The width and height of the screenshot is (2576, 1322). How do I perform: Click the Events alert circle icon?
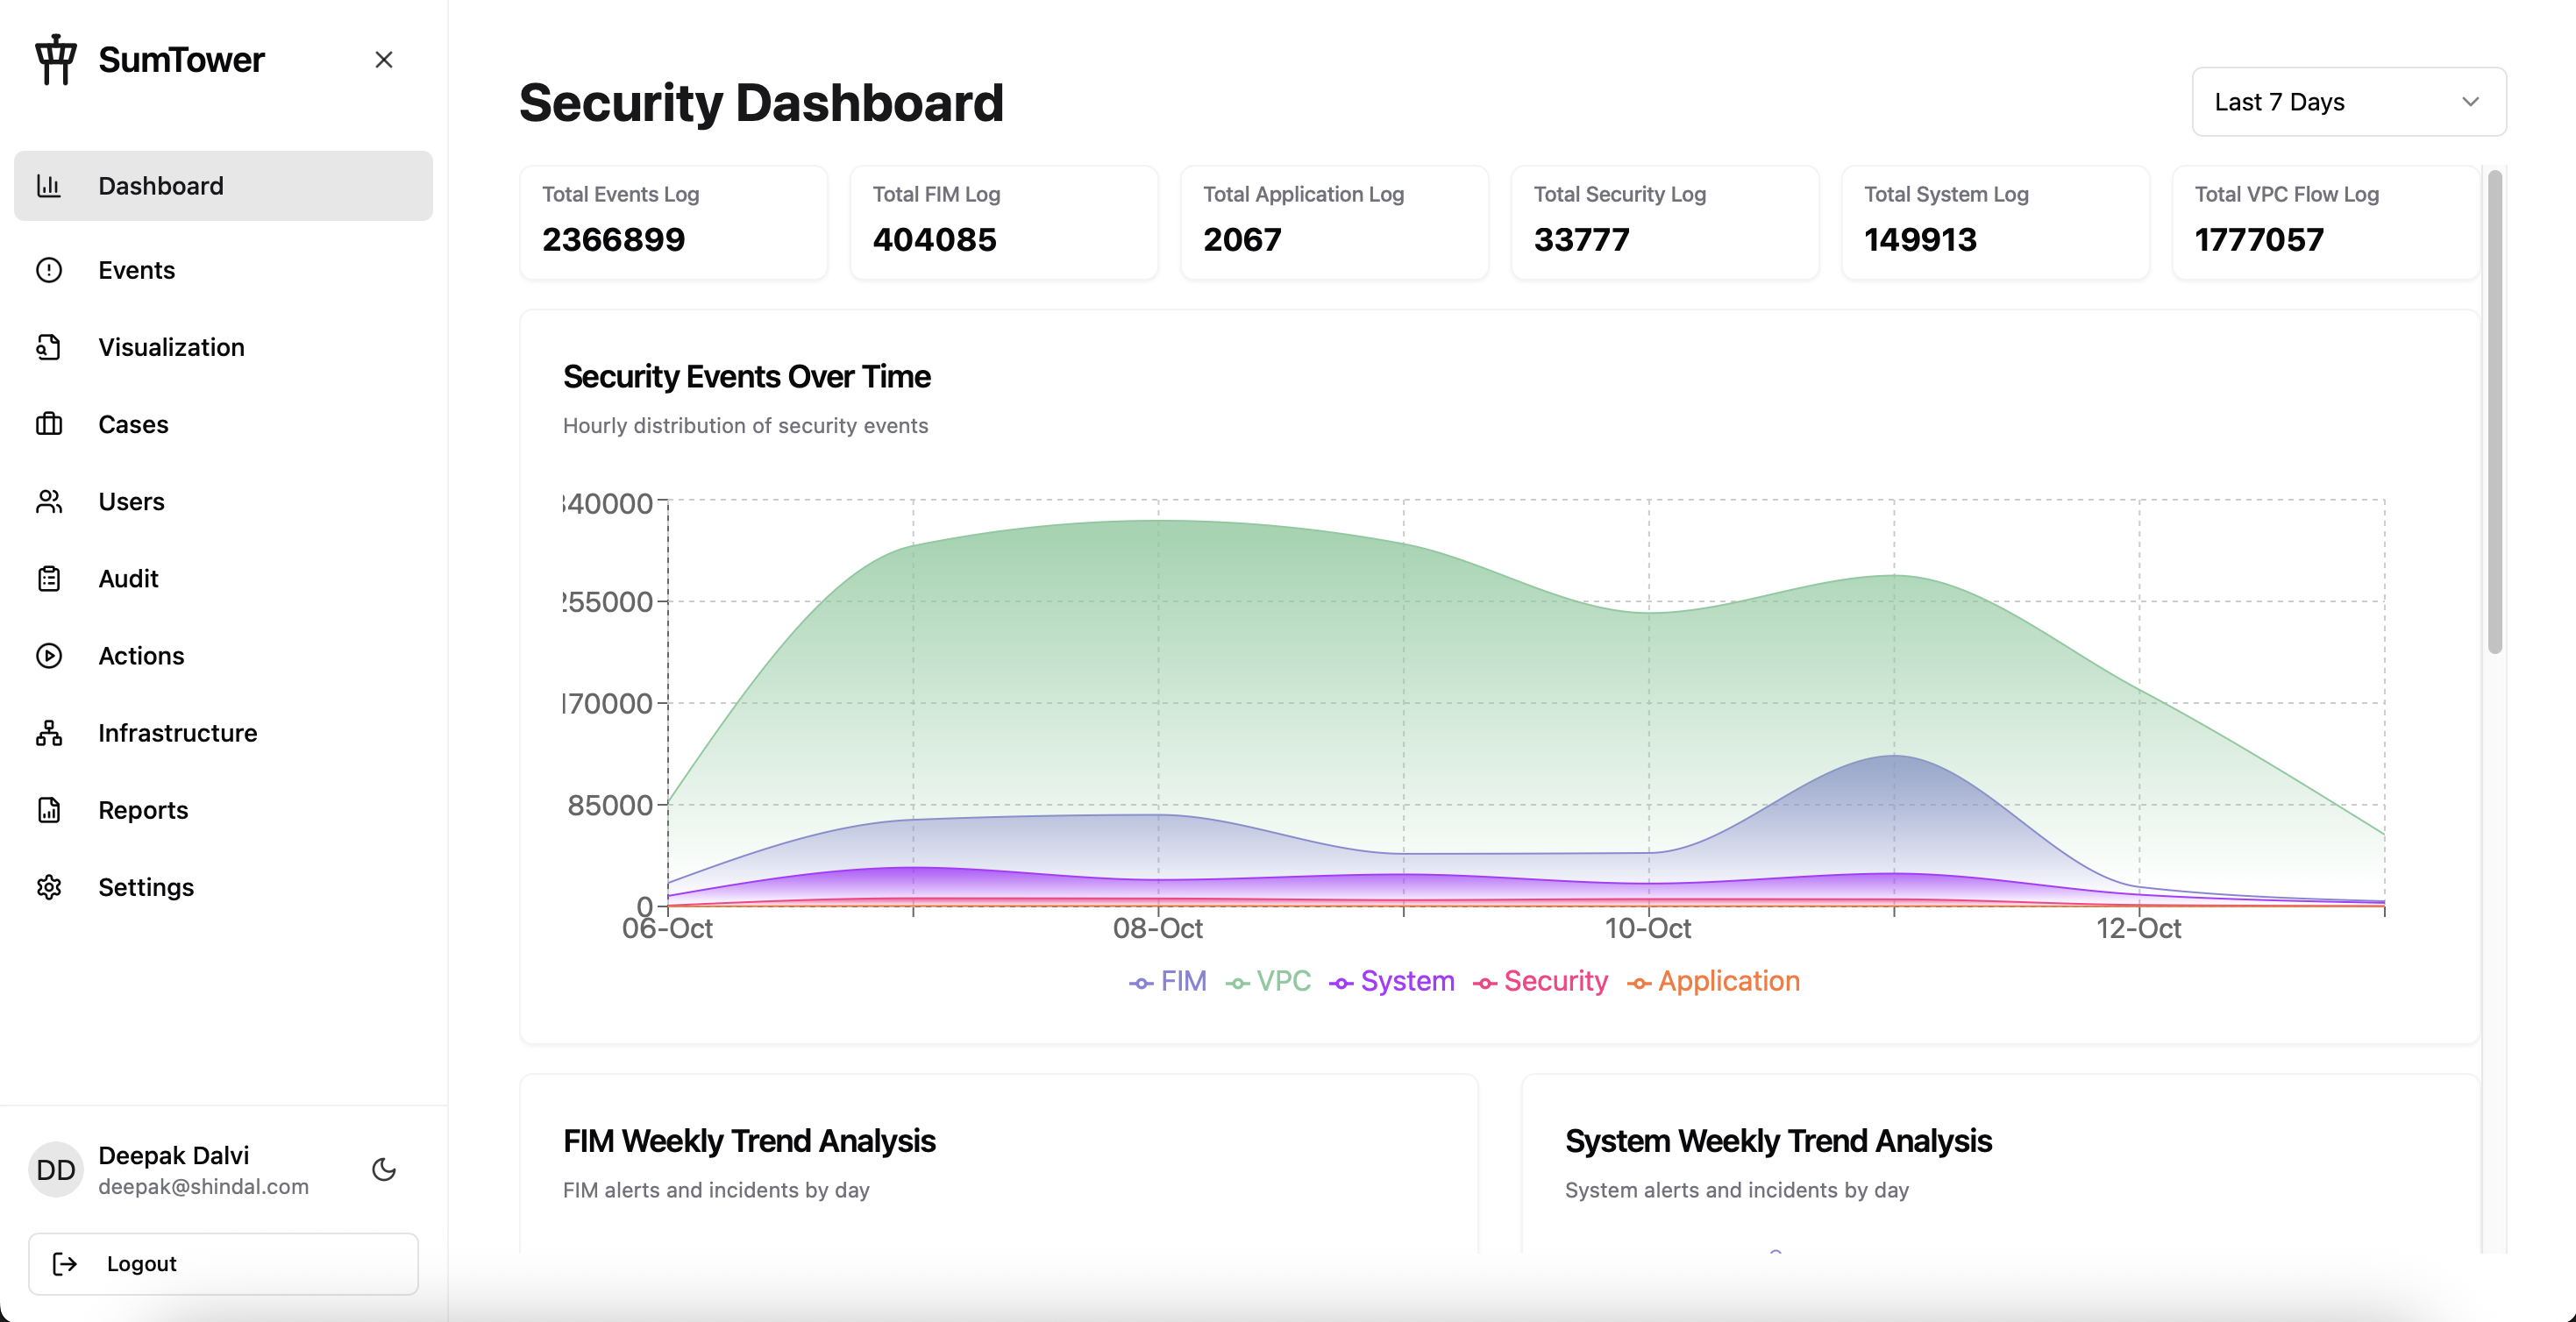point(49,270)
